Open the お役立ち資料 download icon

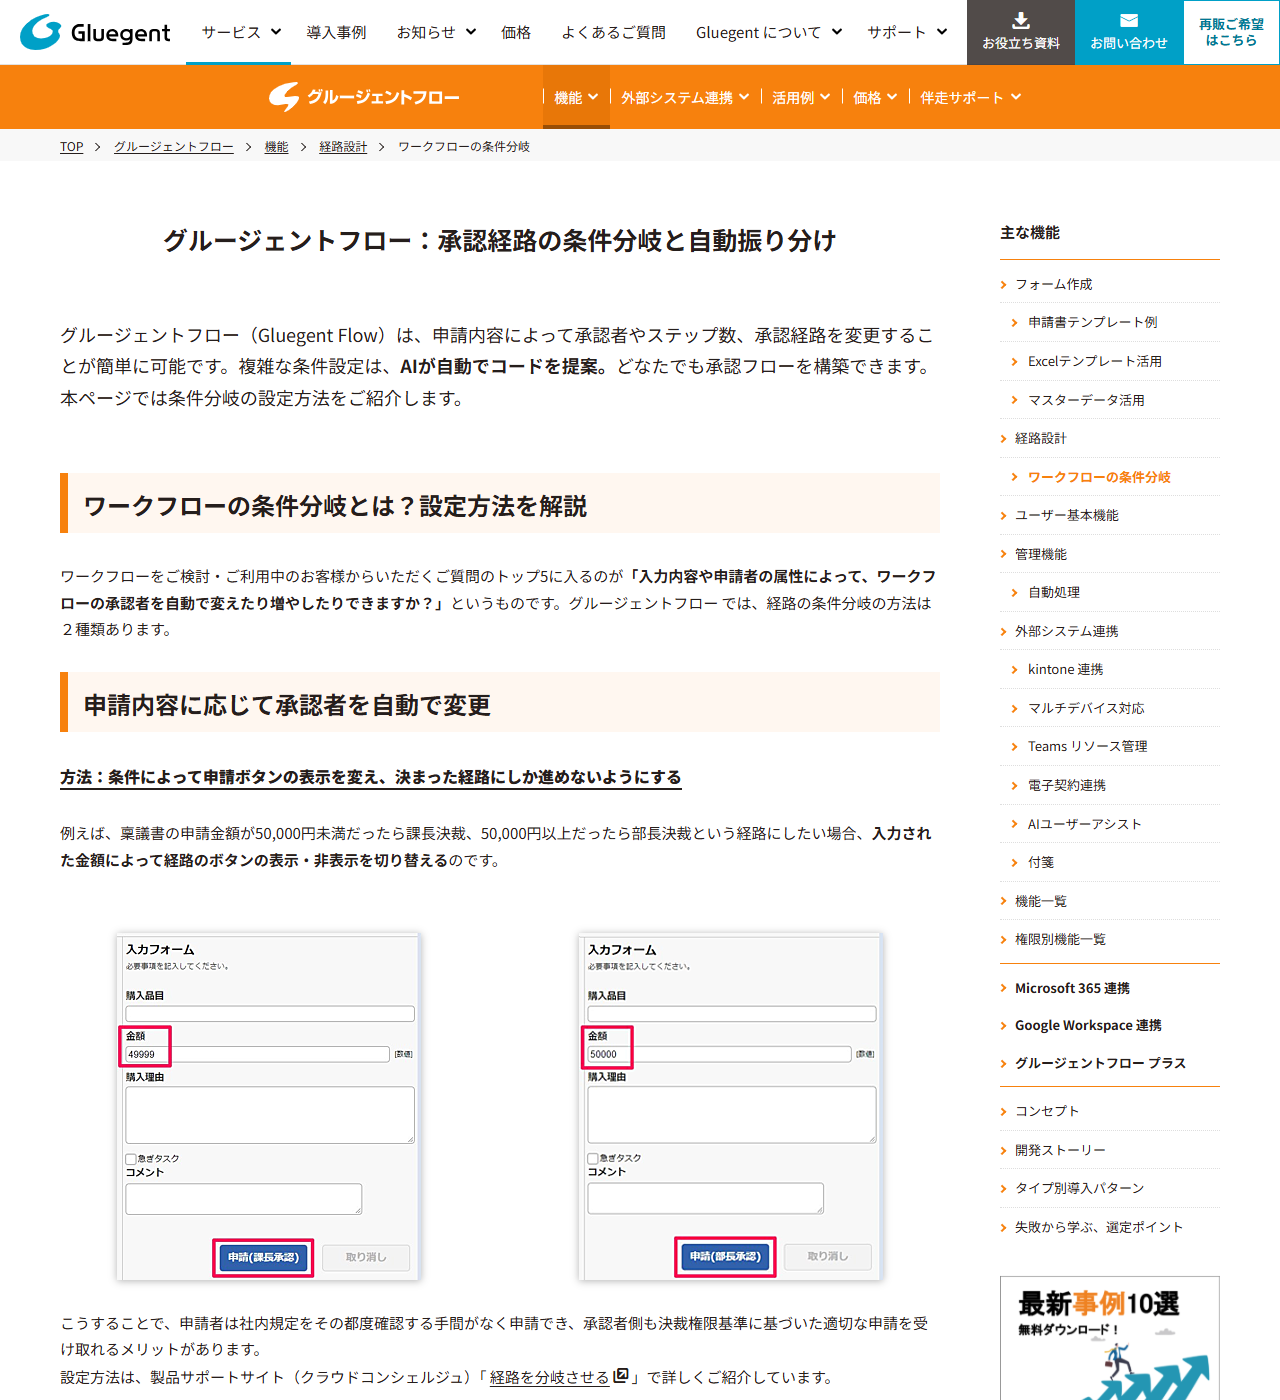1021,21
